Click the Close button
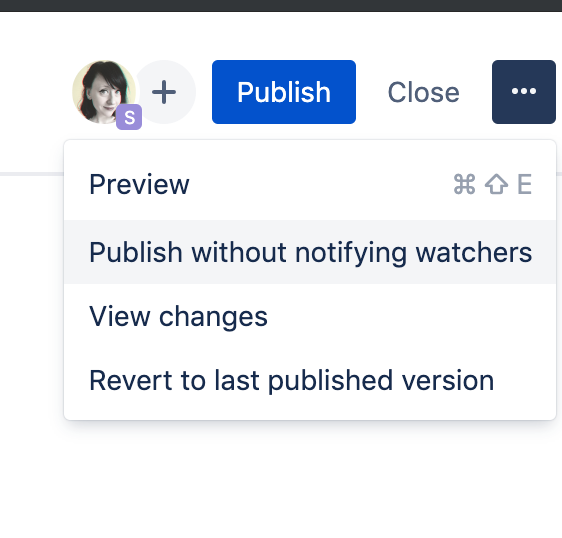The height and width of the screenshot is (538, 562). tap(424, 92)
